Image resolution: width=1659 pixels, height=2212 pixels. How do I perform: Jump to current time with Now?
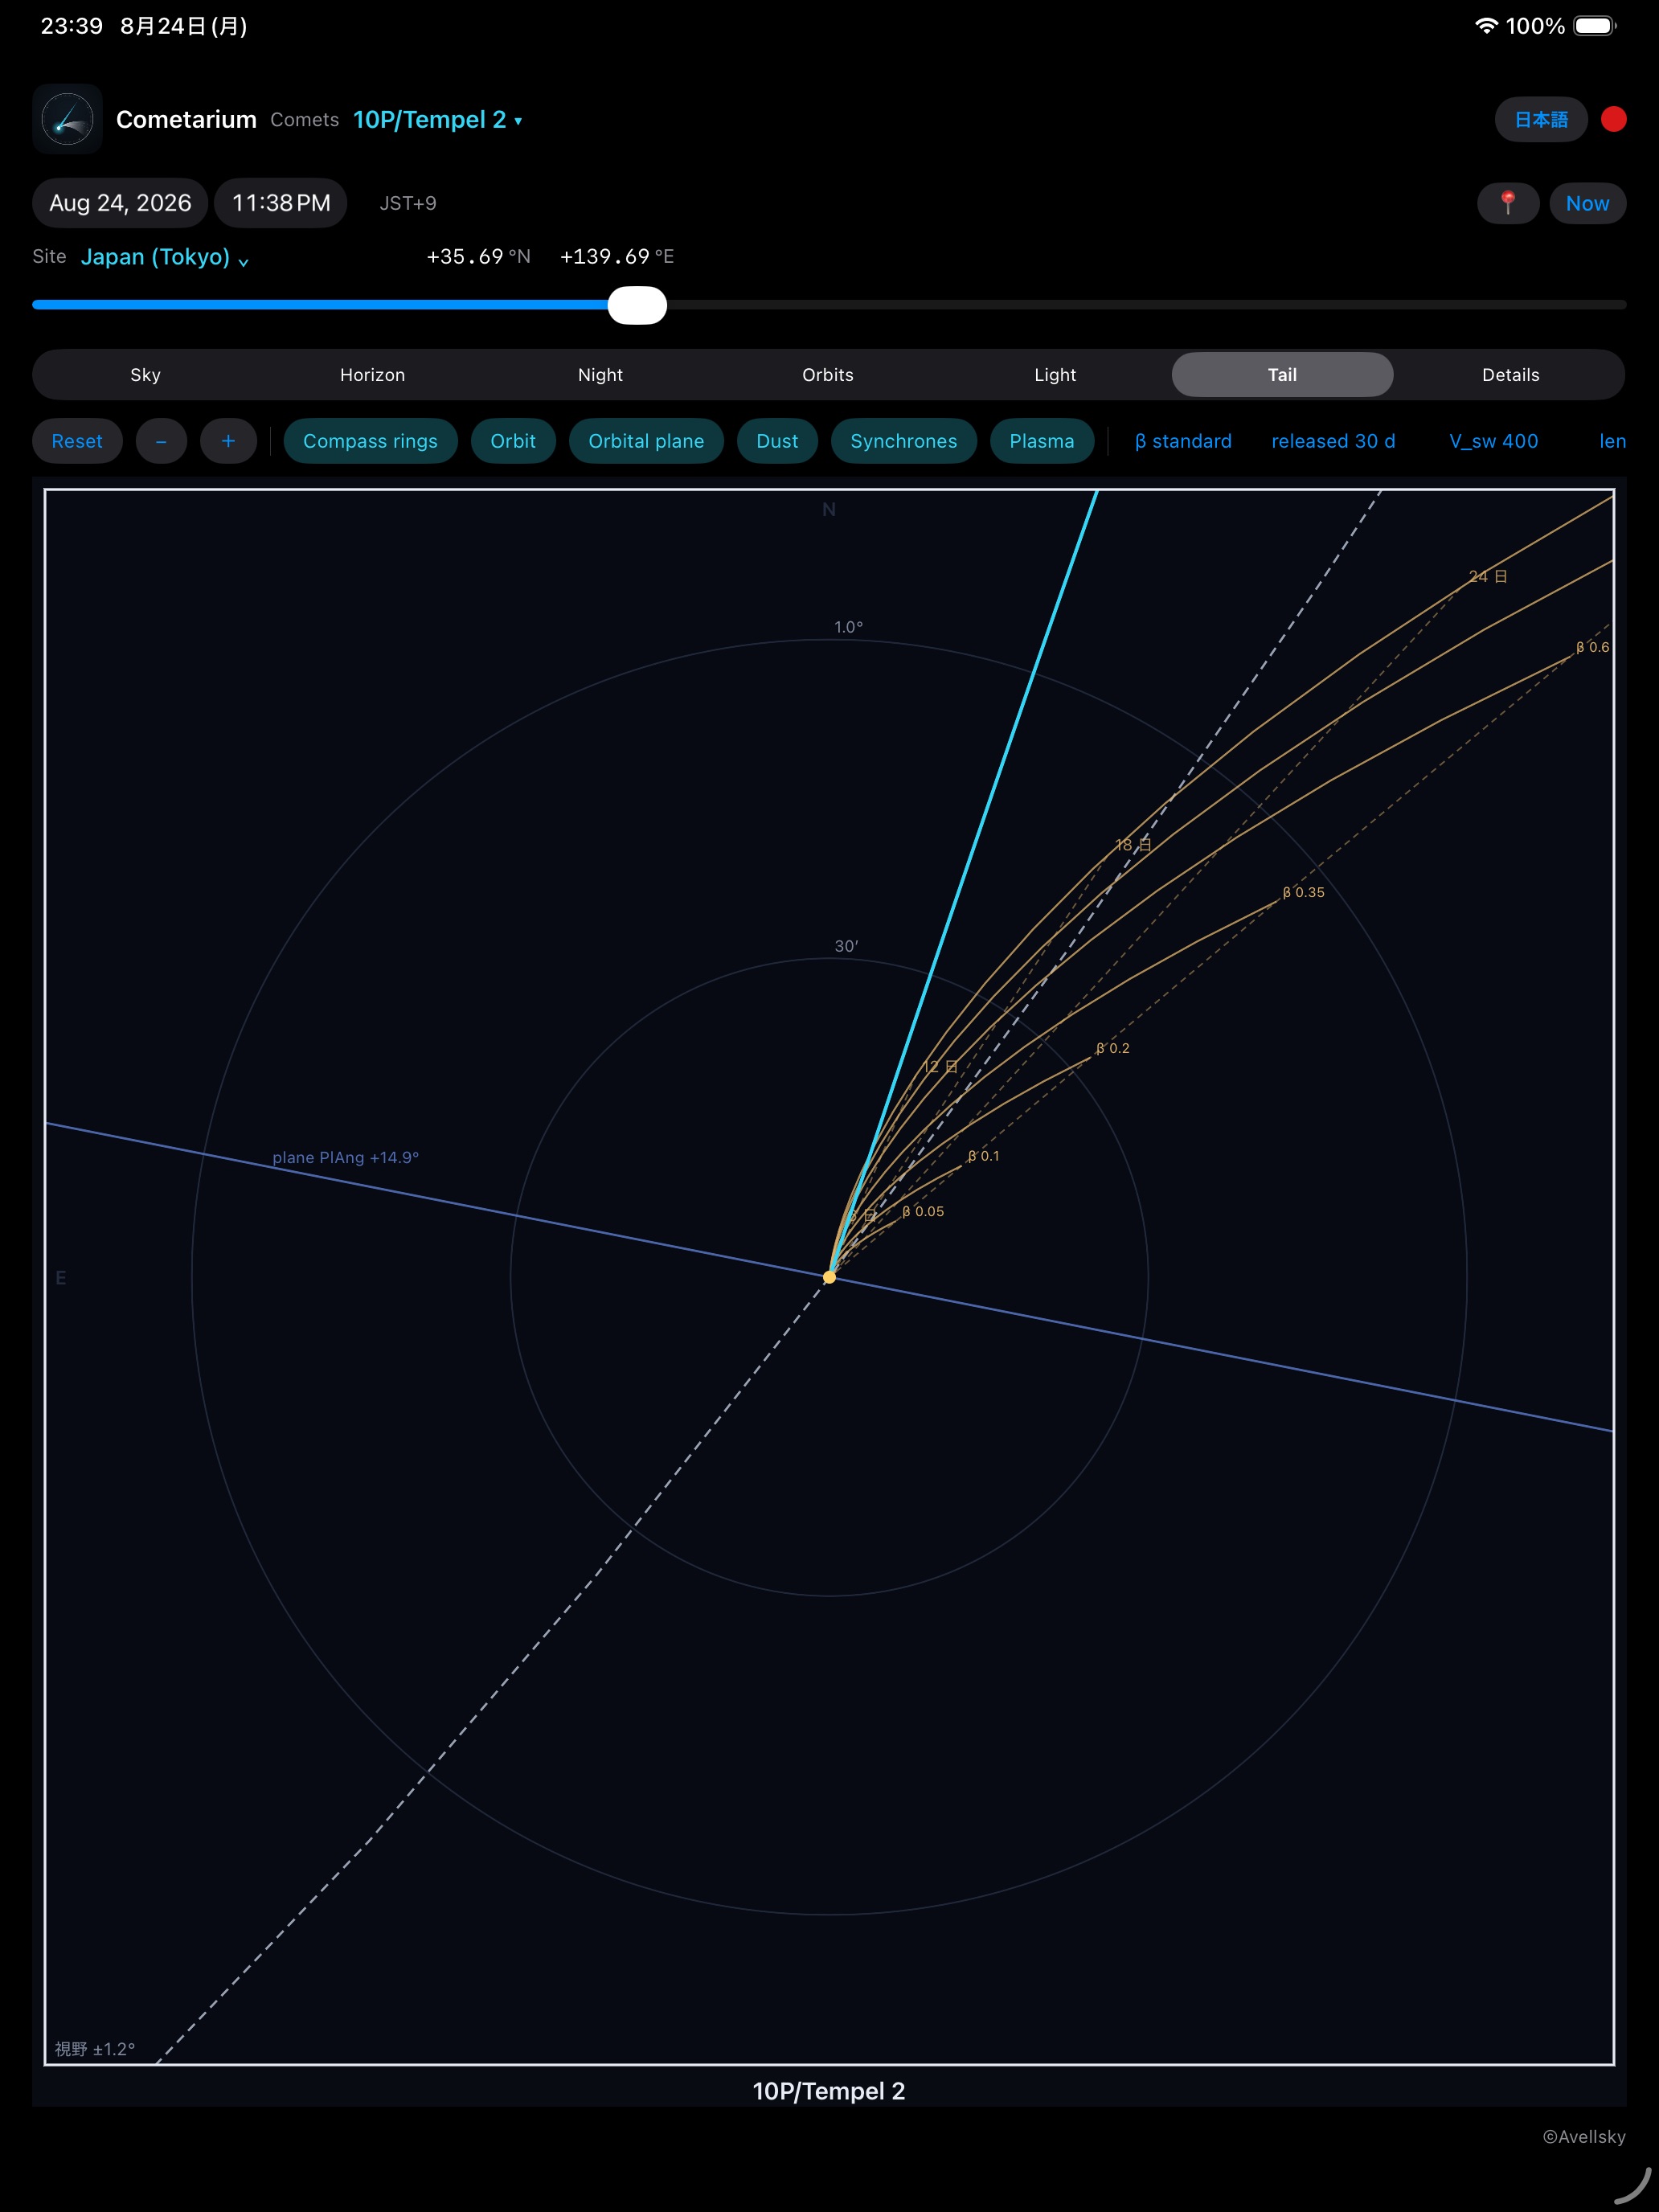pyautogui.click(x=1587, y=203)
